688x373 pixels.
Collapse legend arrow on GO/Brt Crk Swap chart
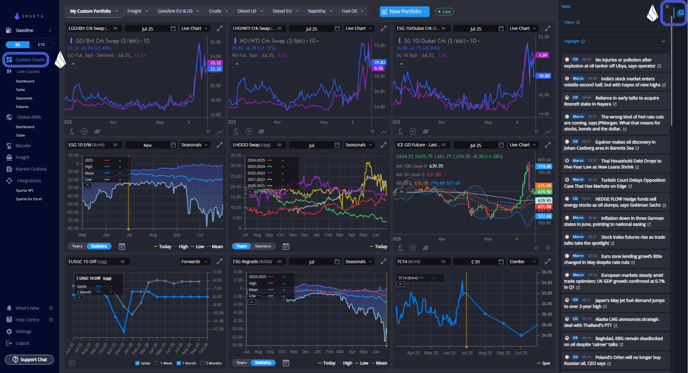pos(73,64)
